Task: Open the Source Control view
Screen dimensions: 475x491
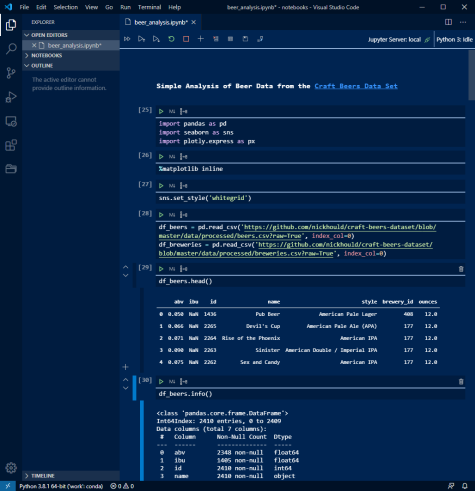Action: 11,73
